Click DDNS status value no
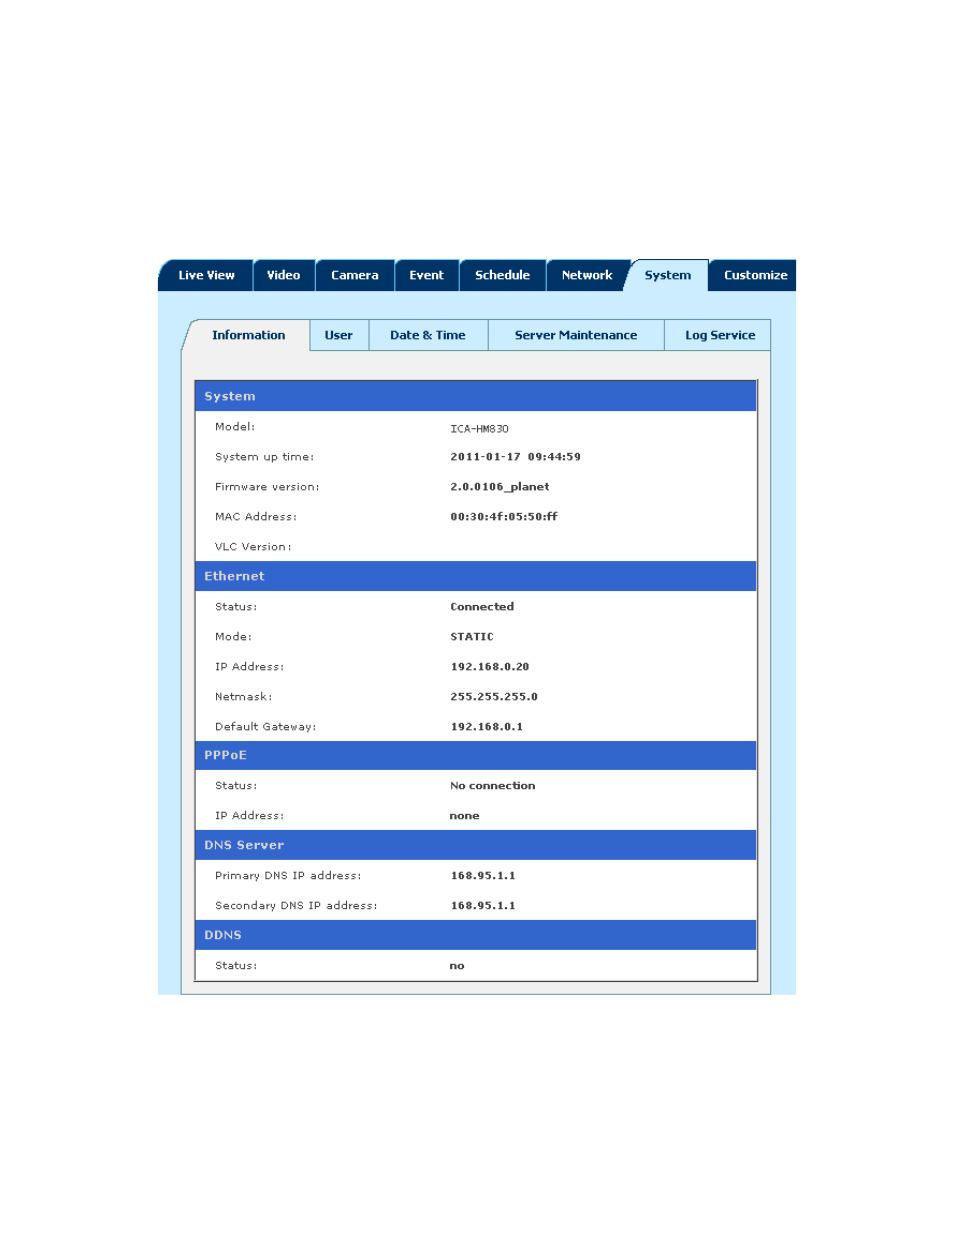The height and width of the screenshot is (1235, 954). [457, 966]
